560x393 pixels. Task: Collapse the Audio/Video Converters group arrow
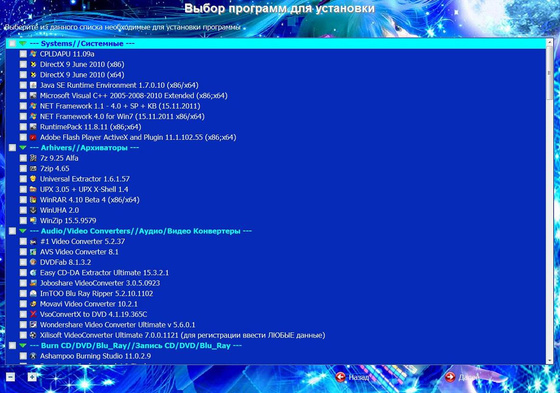tap(23, 231)
